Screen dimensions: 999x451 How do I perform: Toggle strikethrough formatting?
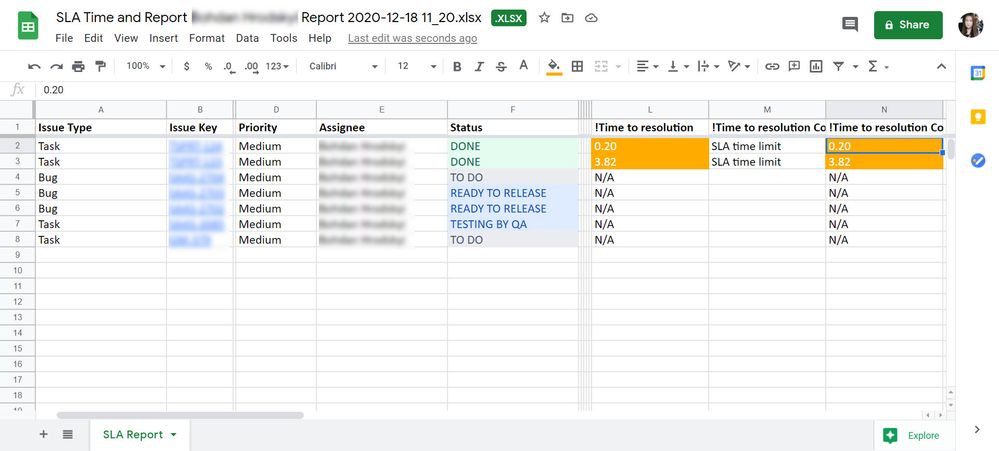pos(501,66)
